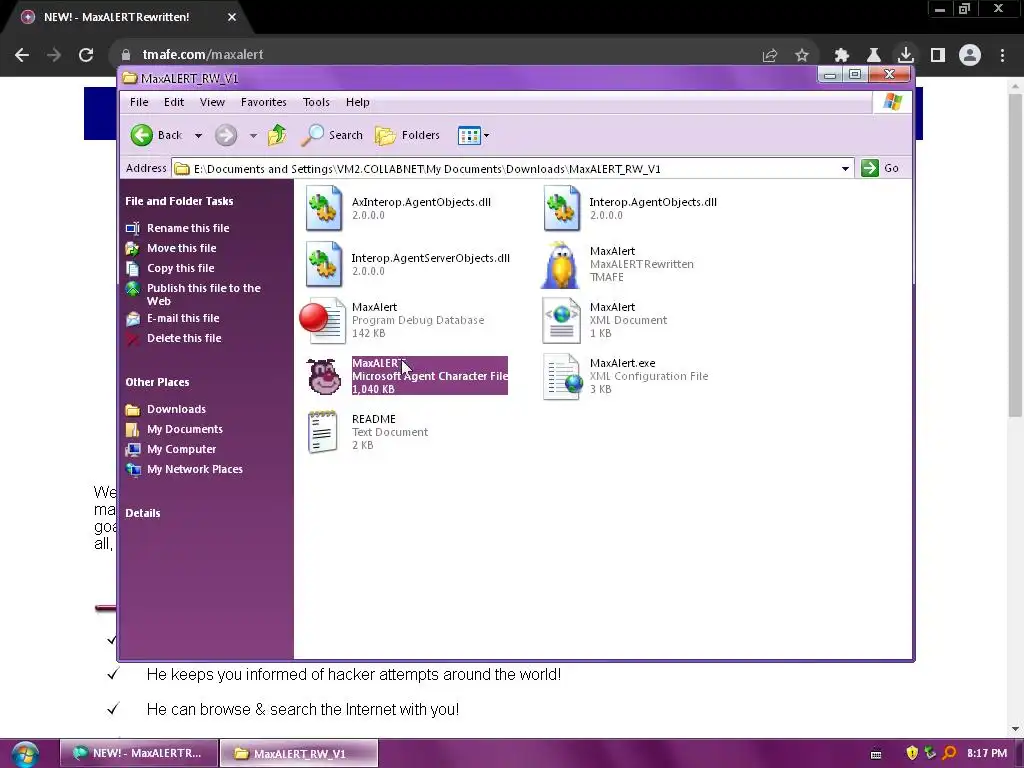
Task: Open My Network Places link
Action: pos(194,470)
